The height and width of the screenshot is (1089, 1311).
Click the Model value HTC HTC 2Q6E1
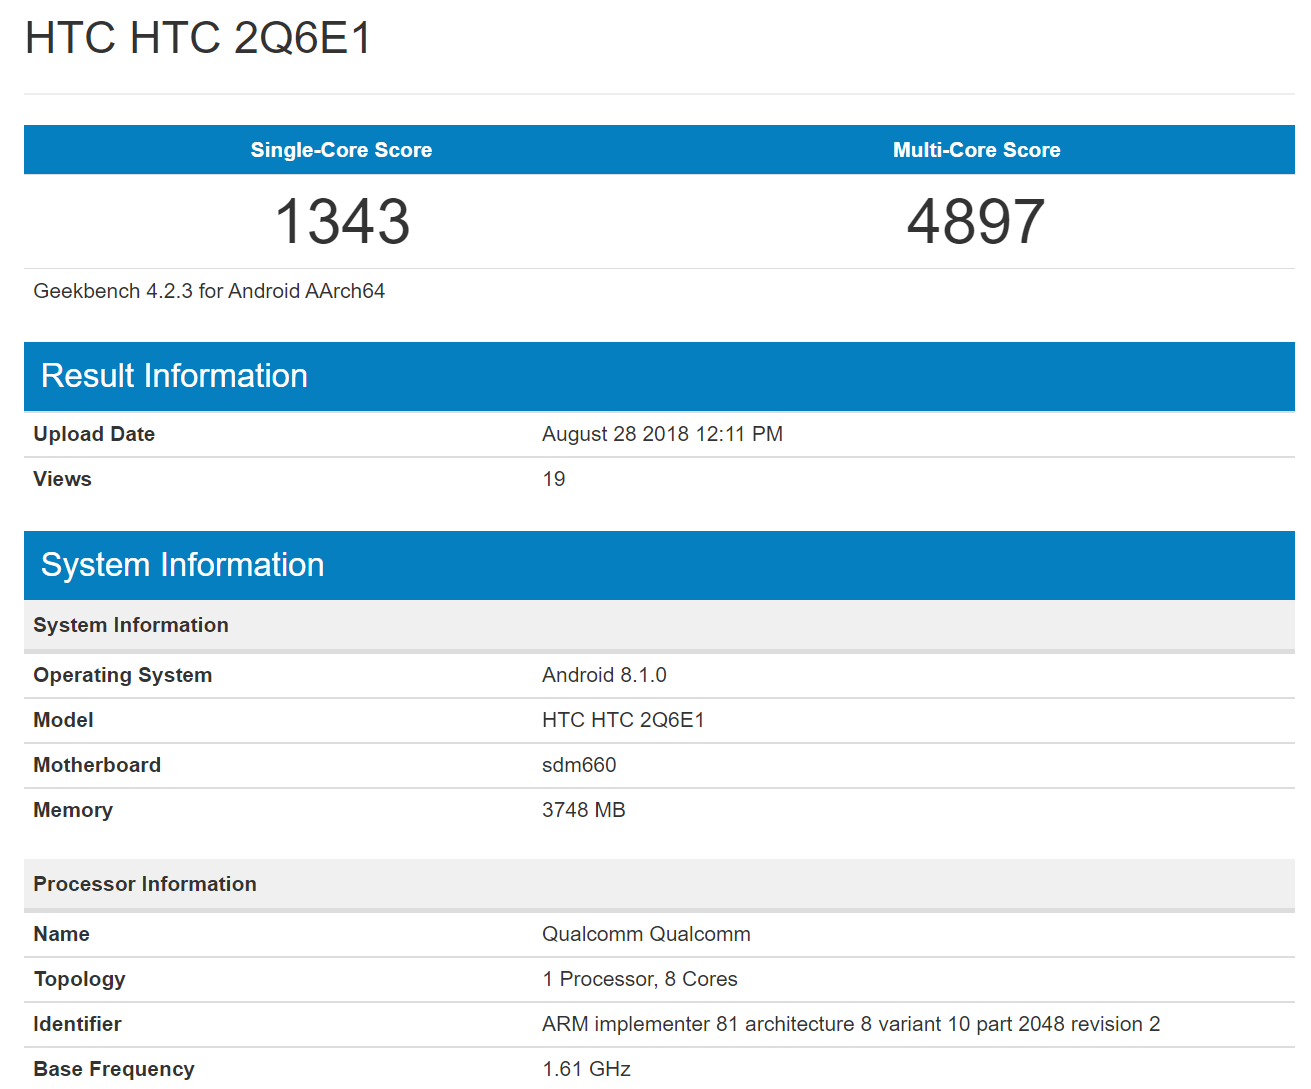(x=623, y=720)
